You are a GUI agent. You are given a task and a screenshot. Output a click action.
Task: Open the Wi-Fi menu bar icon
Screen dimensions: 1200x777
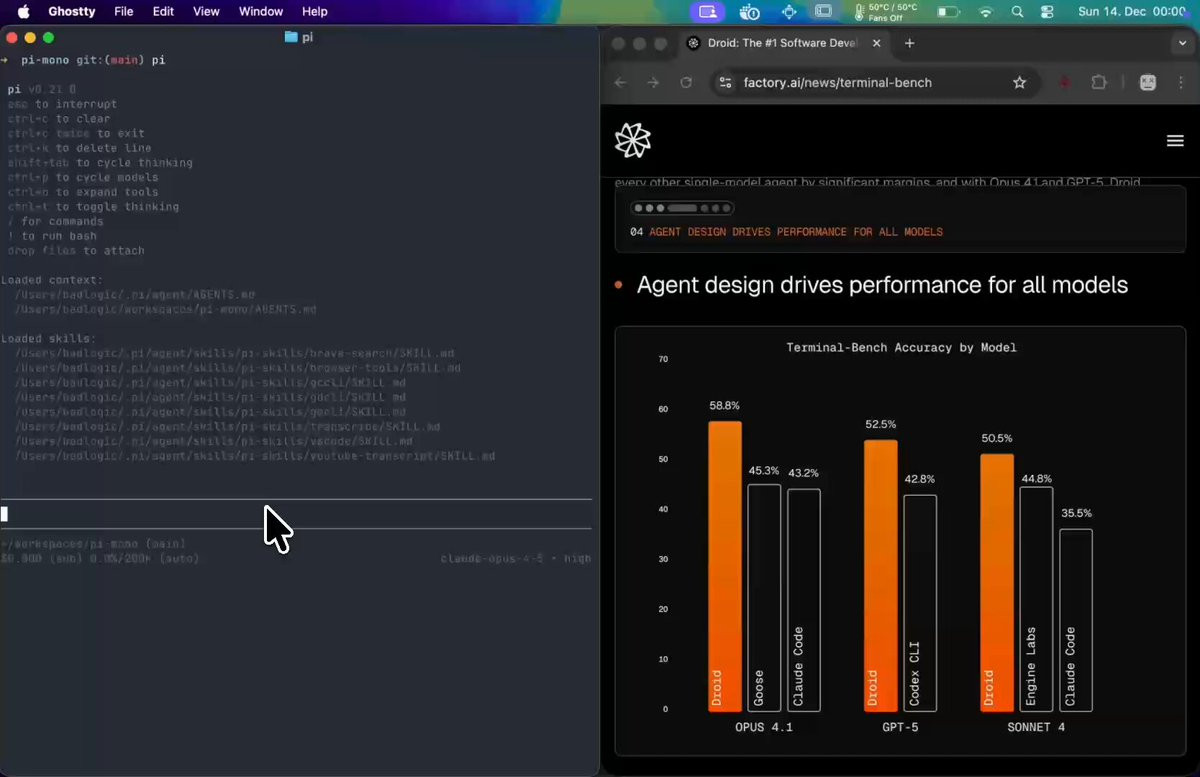pos(986,12)
